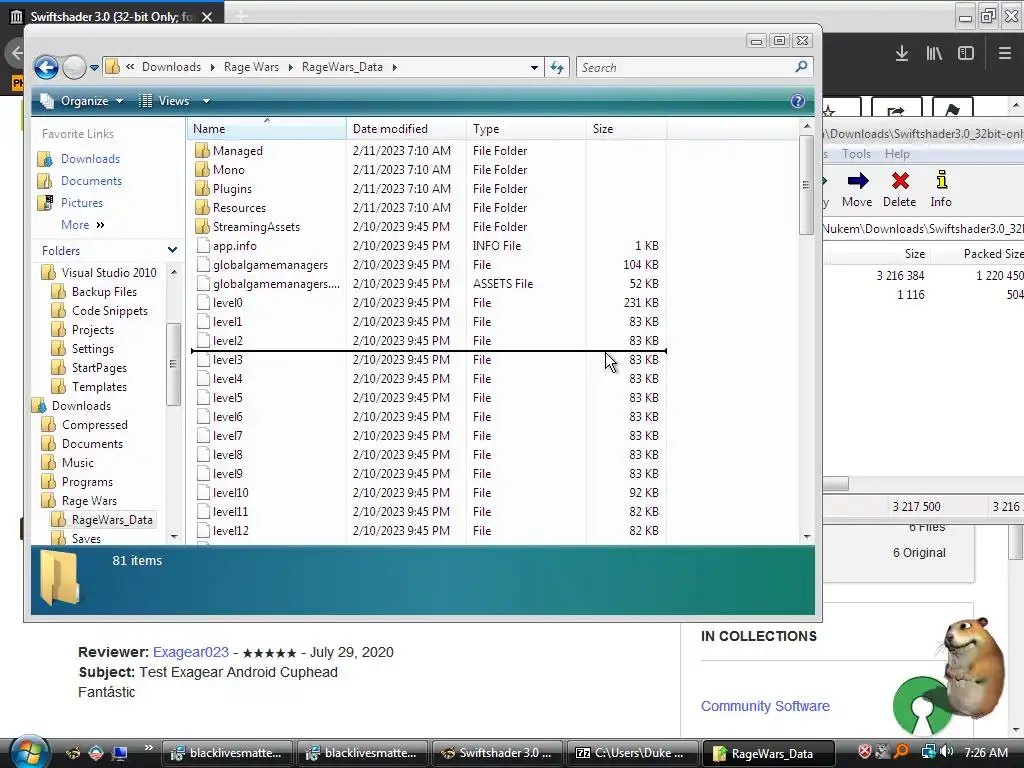Open Documents favorite link
The image size is (1024, 768).
pos(91,181)
